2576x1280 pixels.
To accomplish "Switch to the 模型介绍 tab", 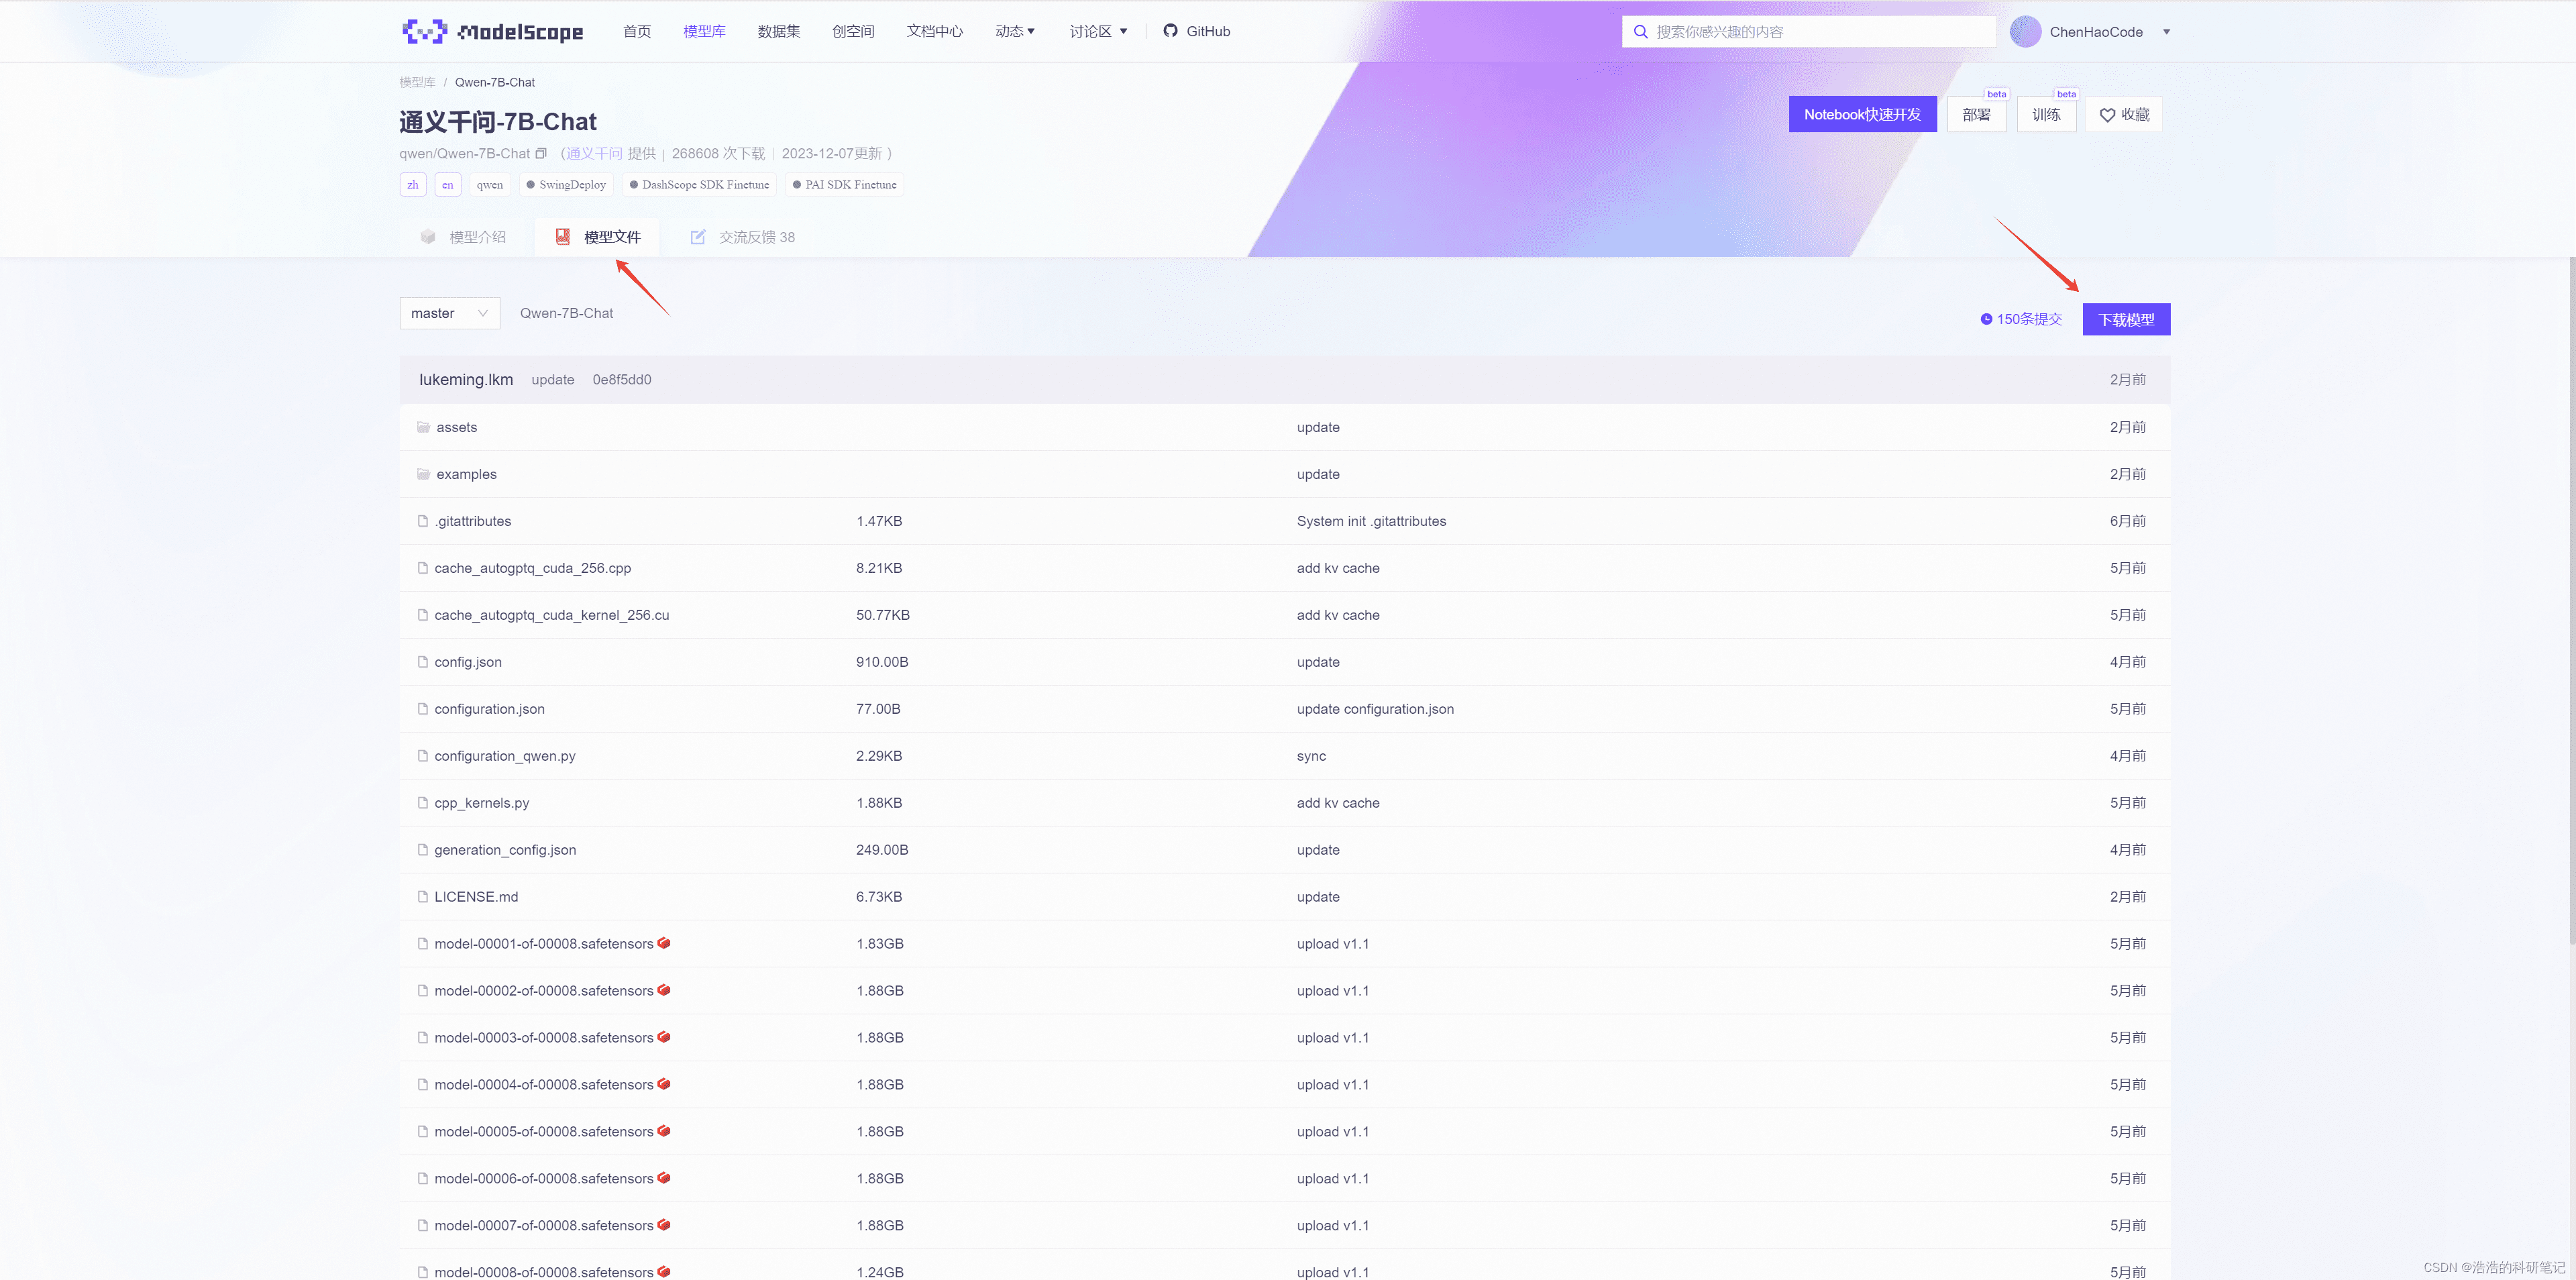I will (463, 237).
